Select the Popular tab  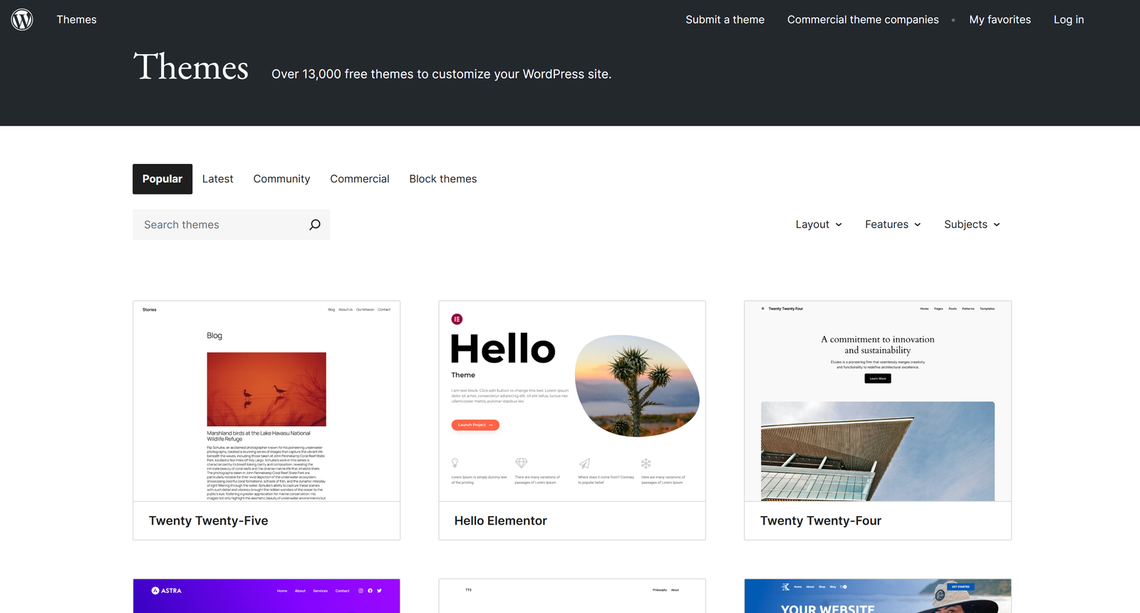[x=162, y=179]
